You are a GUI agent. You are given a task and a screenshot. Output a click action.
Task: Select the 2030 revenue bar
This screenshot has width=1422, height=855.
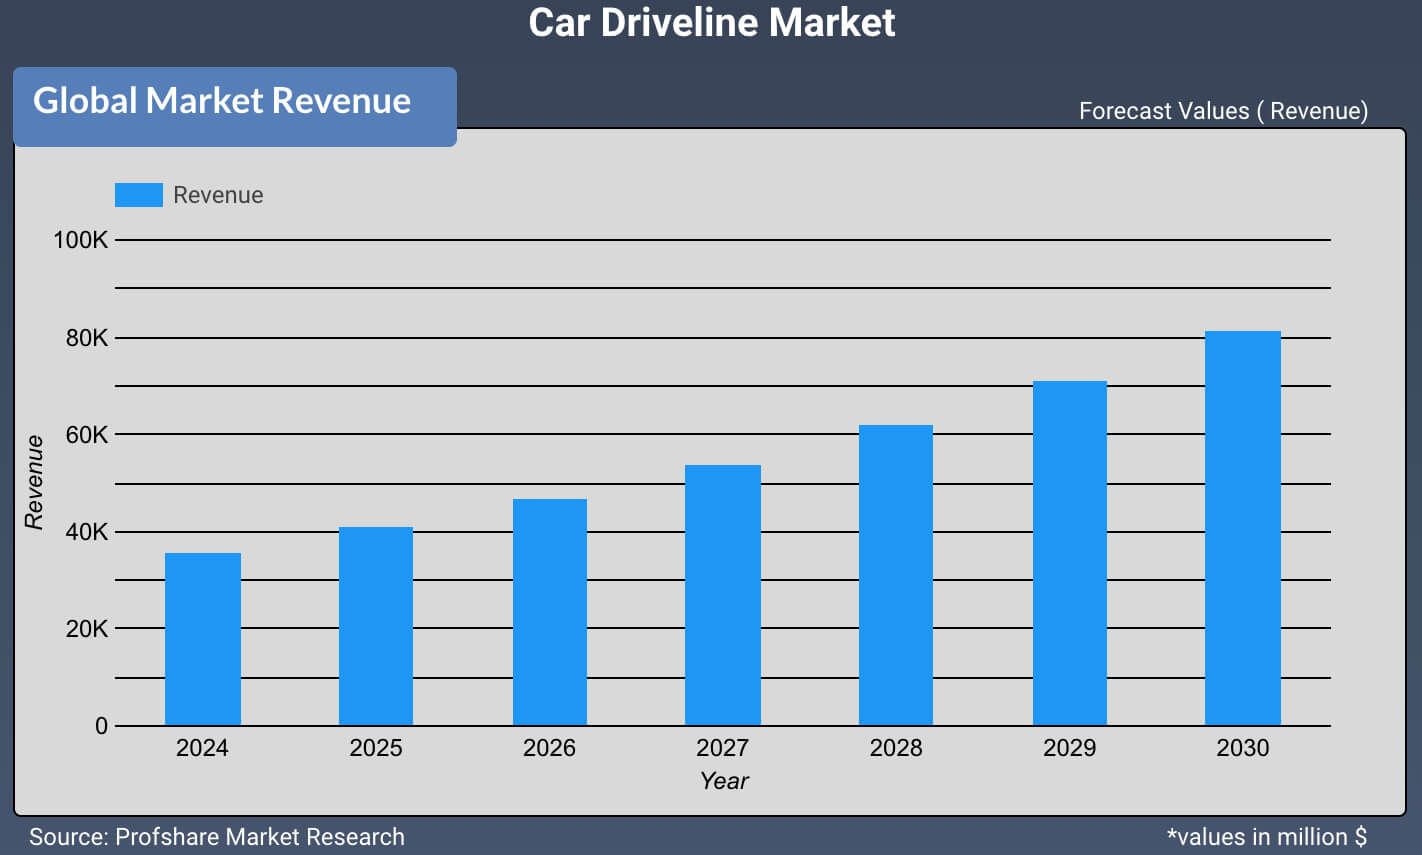[1243, 528]
